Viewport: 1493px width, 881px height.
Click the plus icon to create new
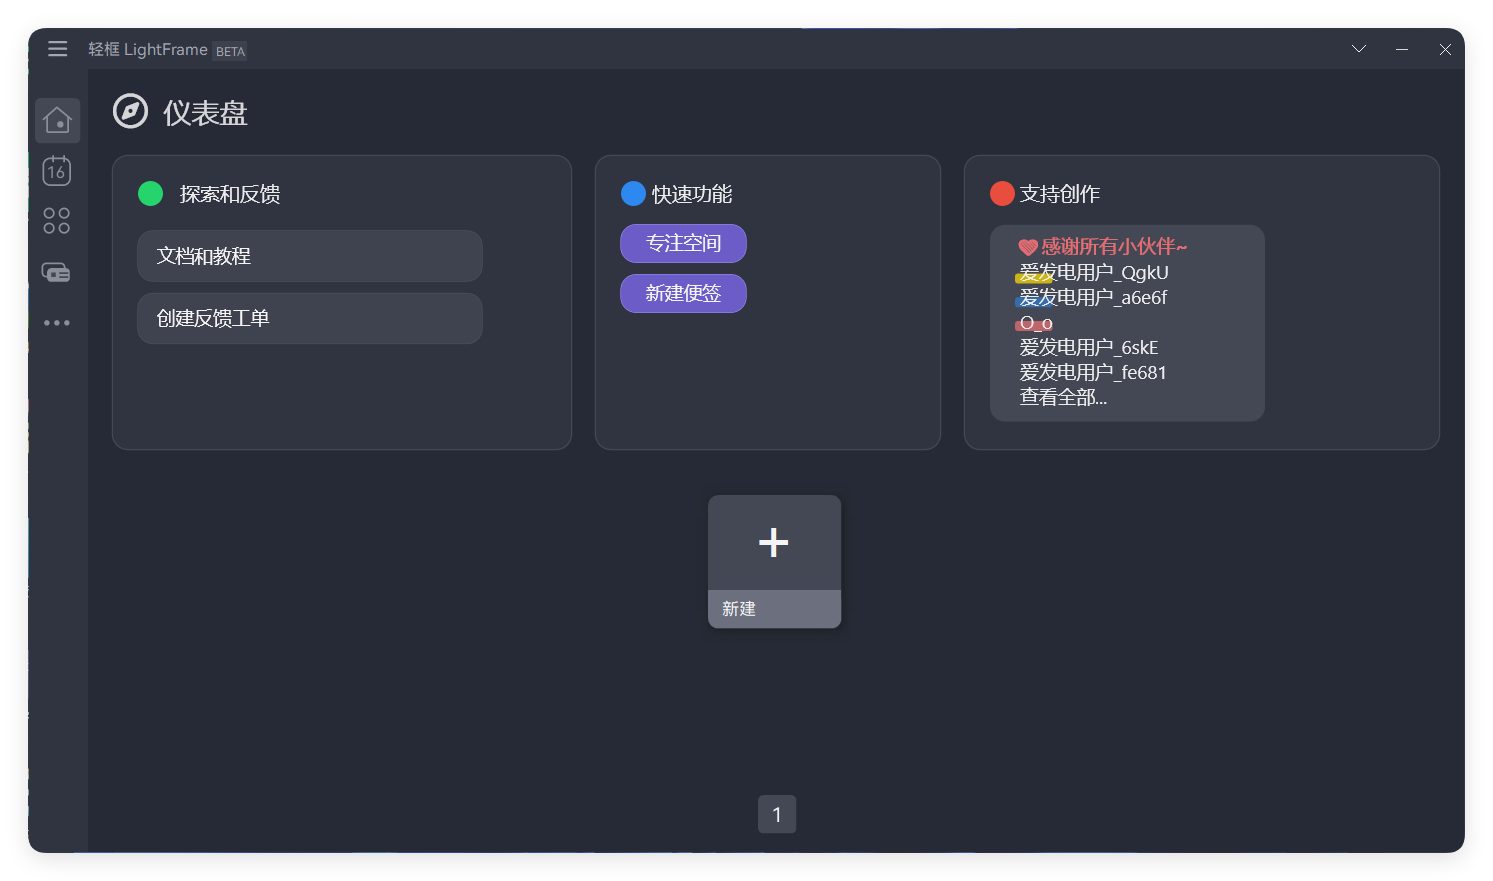click(x=774, y=543)
